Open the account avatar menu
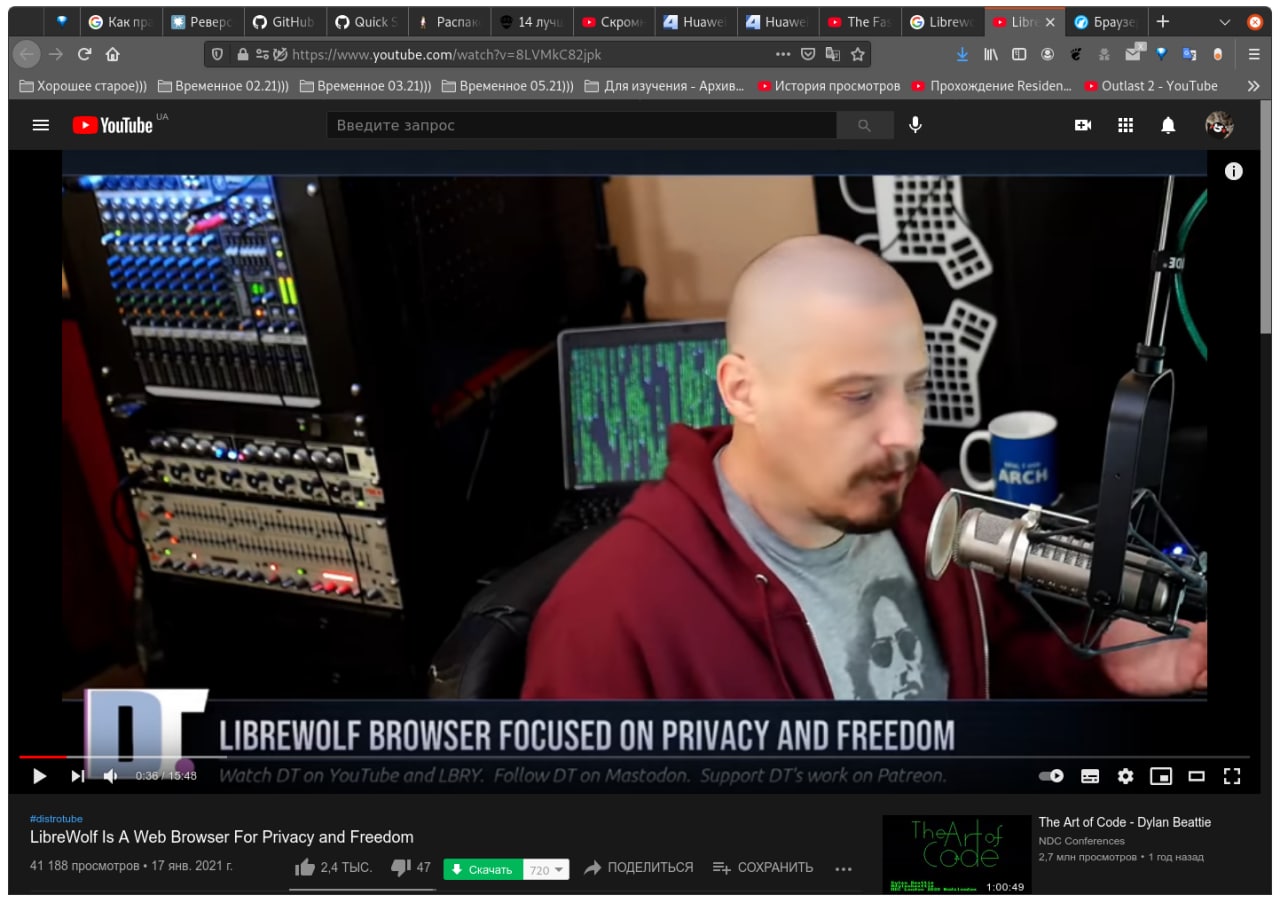 coord(1219,125)
